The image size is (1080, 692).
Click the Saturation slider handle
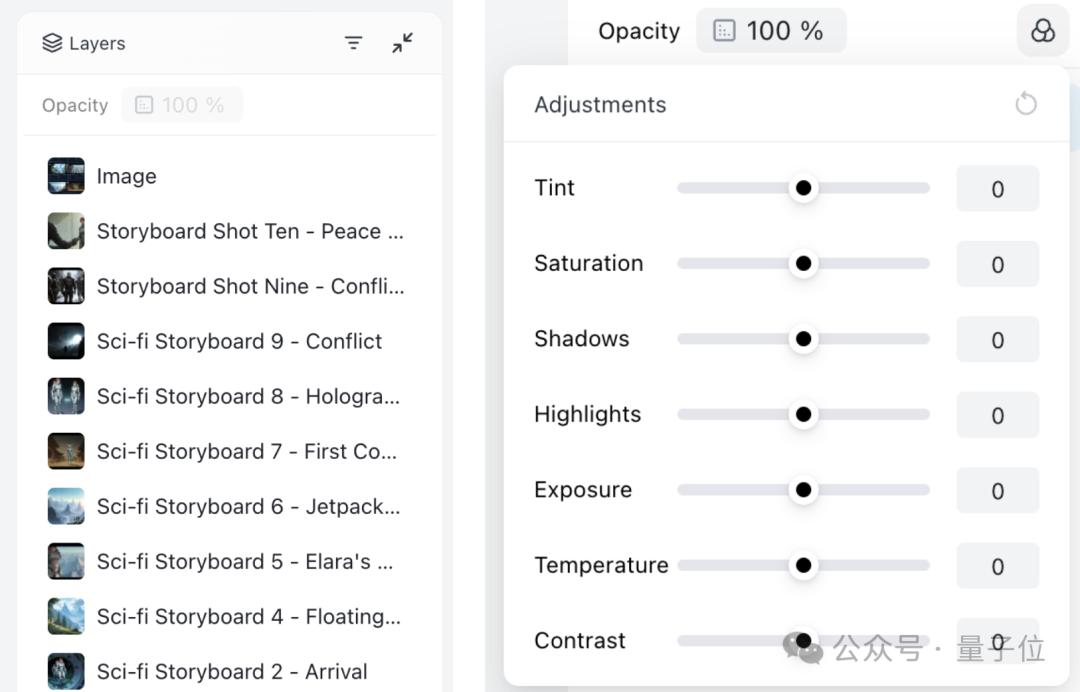pos(803,264)
